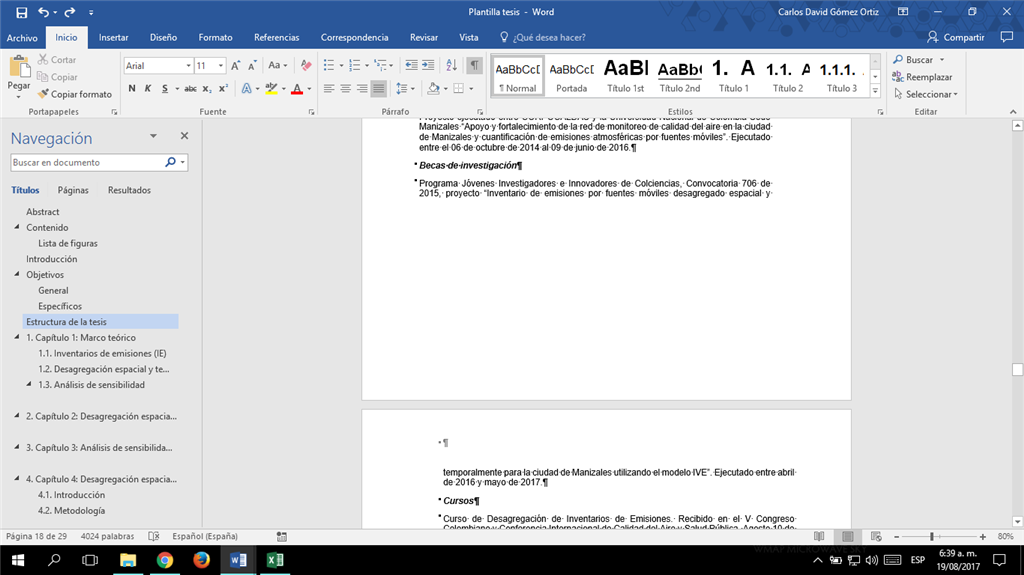Screen dimensions: 1024x575
Task: Increase font size with the large A
Action: (236, 65)
